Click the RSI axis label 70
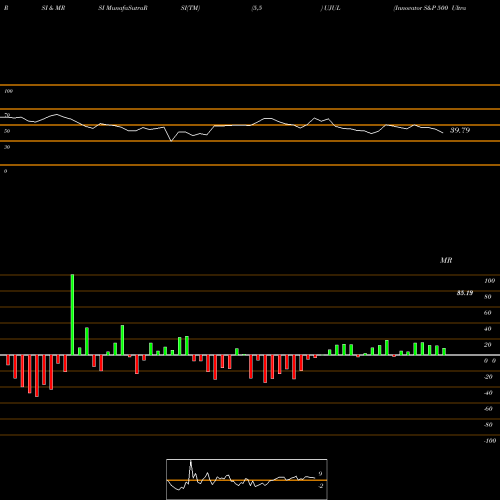The height and width of the screenshot is (500, 500). (7, 115)
